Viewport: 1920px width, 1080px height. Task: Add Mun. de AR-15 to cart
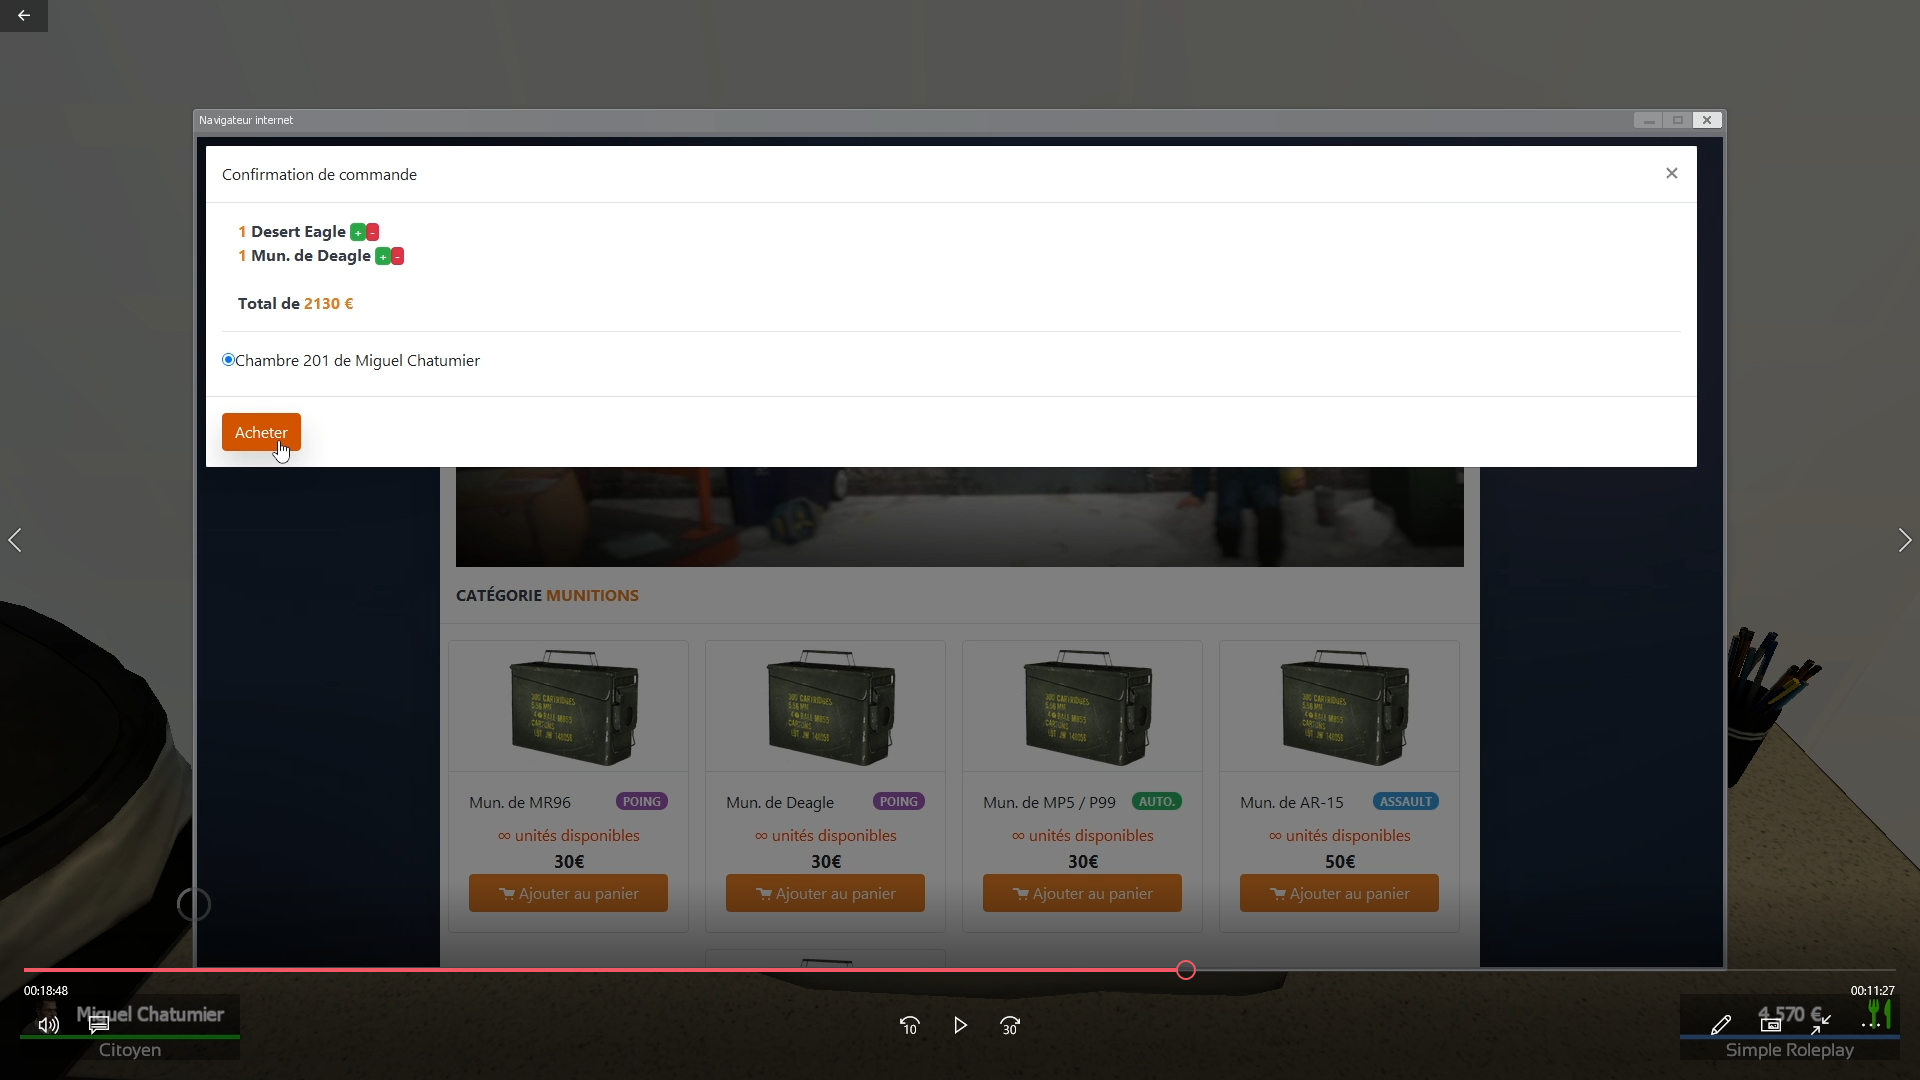tap(1339, 893)
